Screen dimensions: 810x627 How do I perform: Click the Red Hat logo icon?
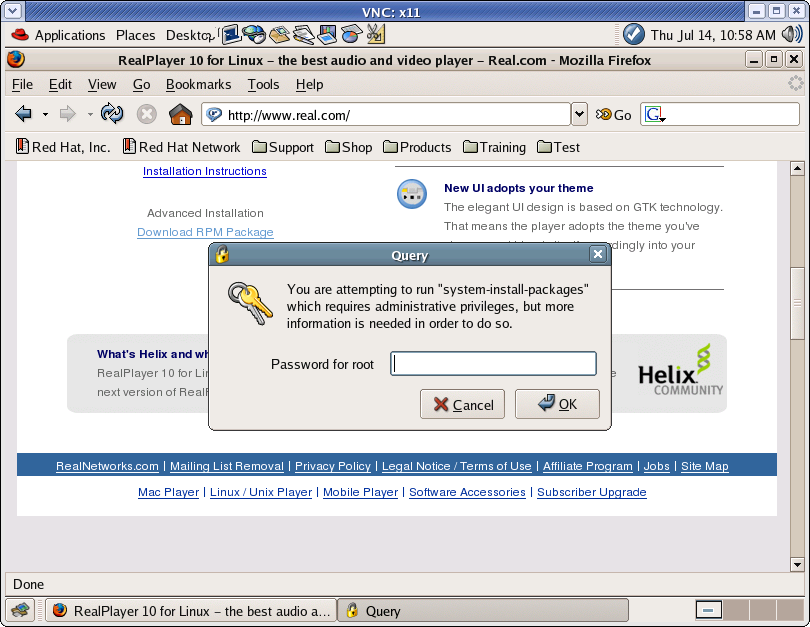(20, 35)
